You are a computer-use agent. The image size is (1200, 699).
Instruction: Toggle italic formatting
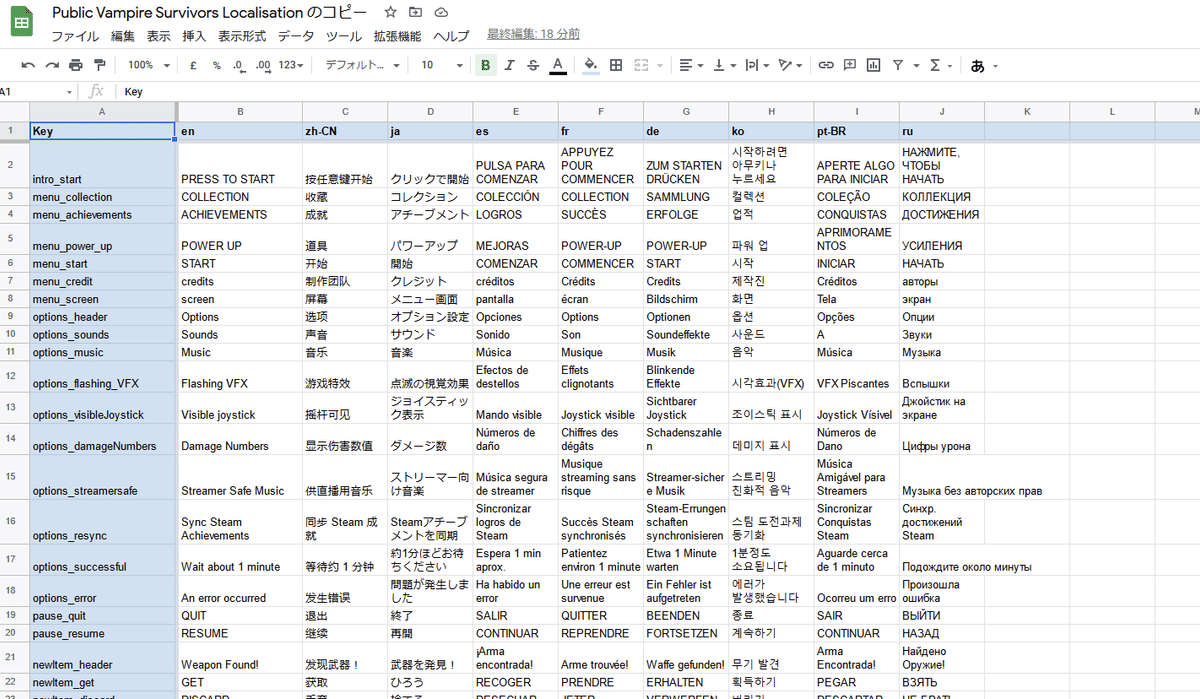[509, 65]
